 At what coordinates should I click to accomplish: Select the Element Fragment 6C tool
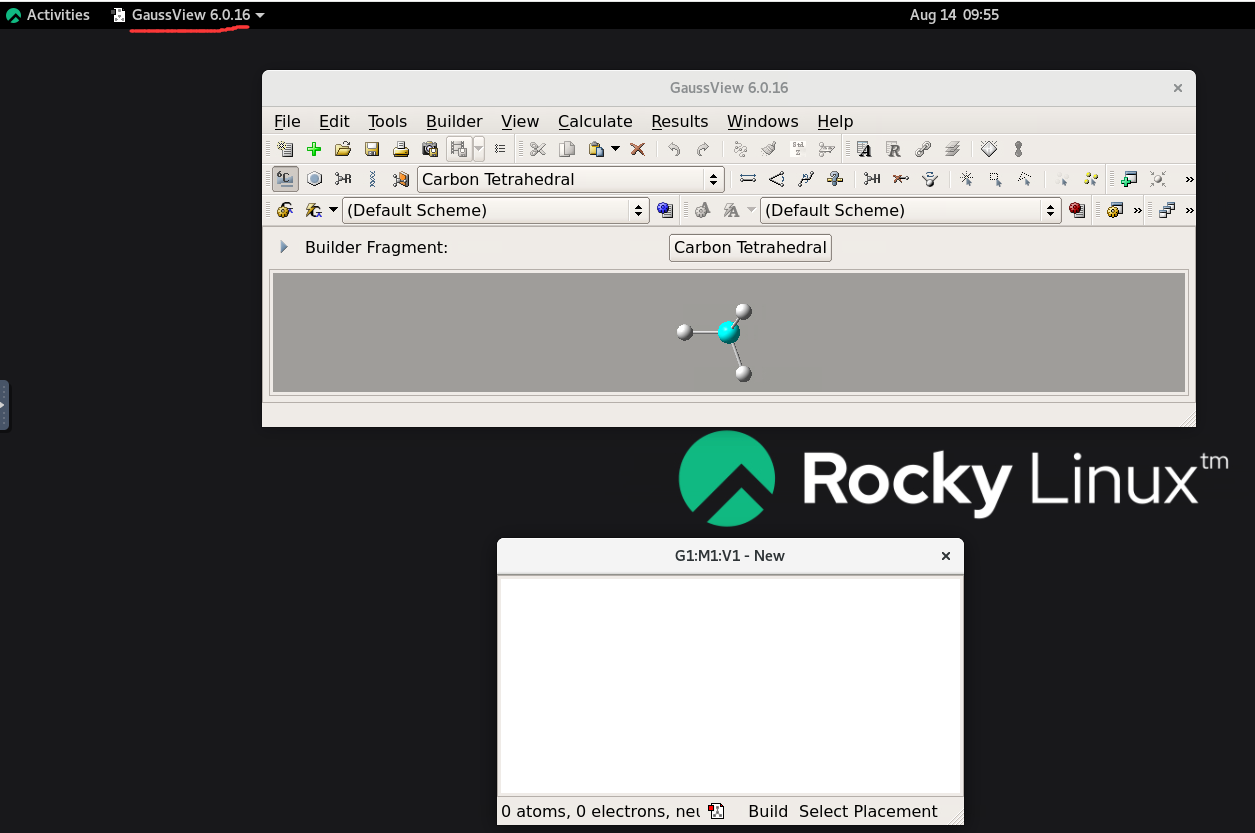[x=285, y=179]
